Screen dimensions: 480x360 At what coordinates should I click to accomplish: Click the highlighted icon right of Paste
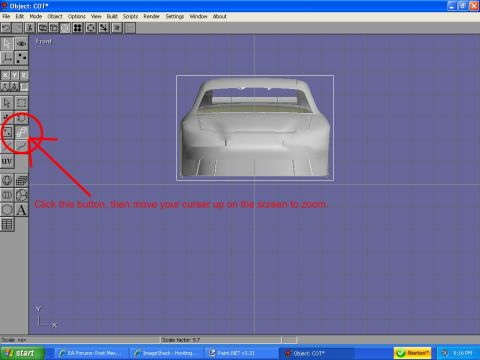(65, 28)
